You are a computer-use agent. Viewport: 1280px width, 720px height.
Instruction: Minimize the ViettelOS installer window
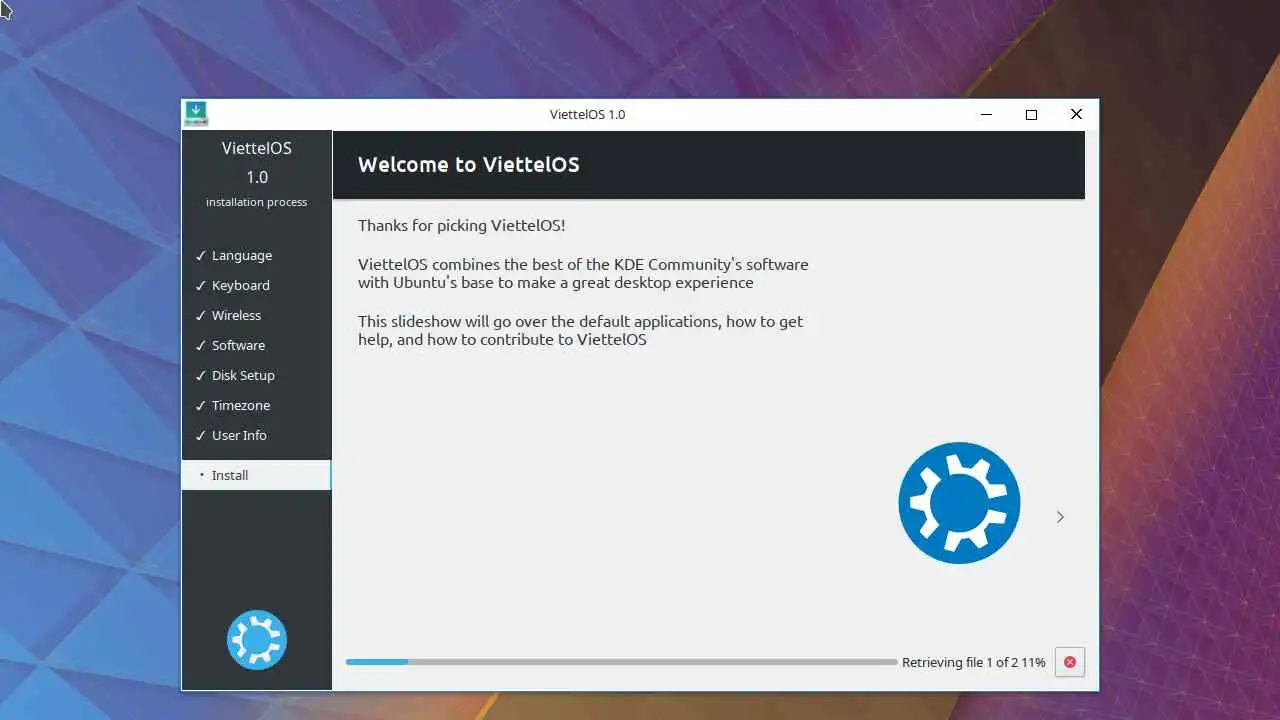[987, 114]
